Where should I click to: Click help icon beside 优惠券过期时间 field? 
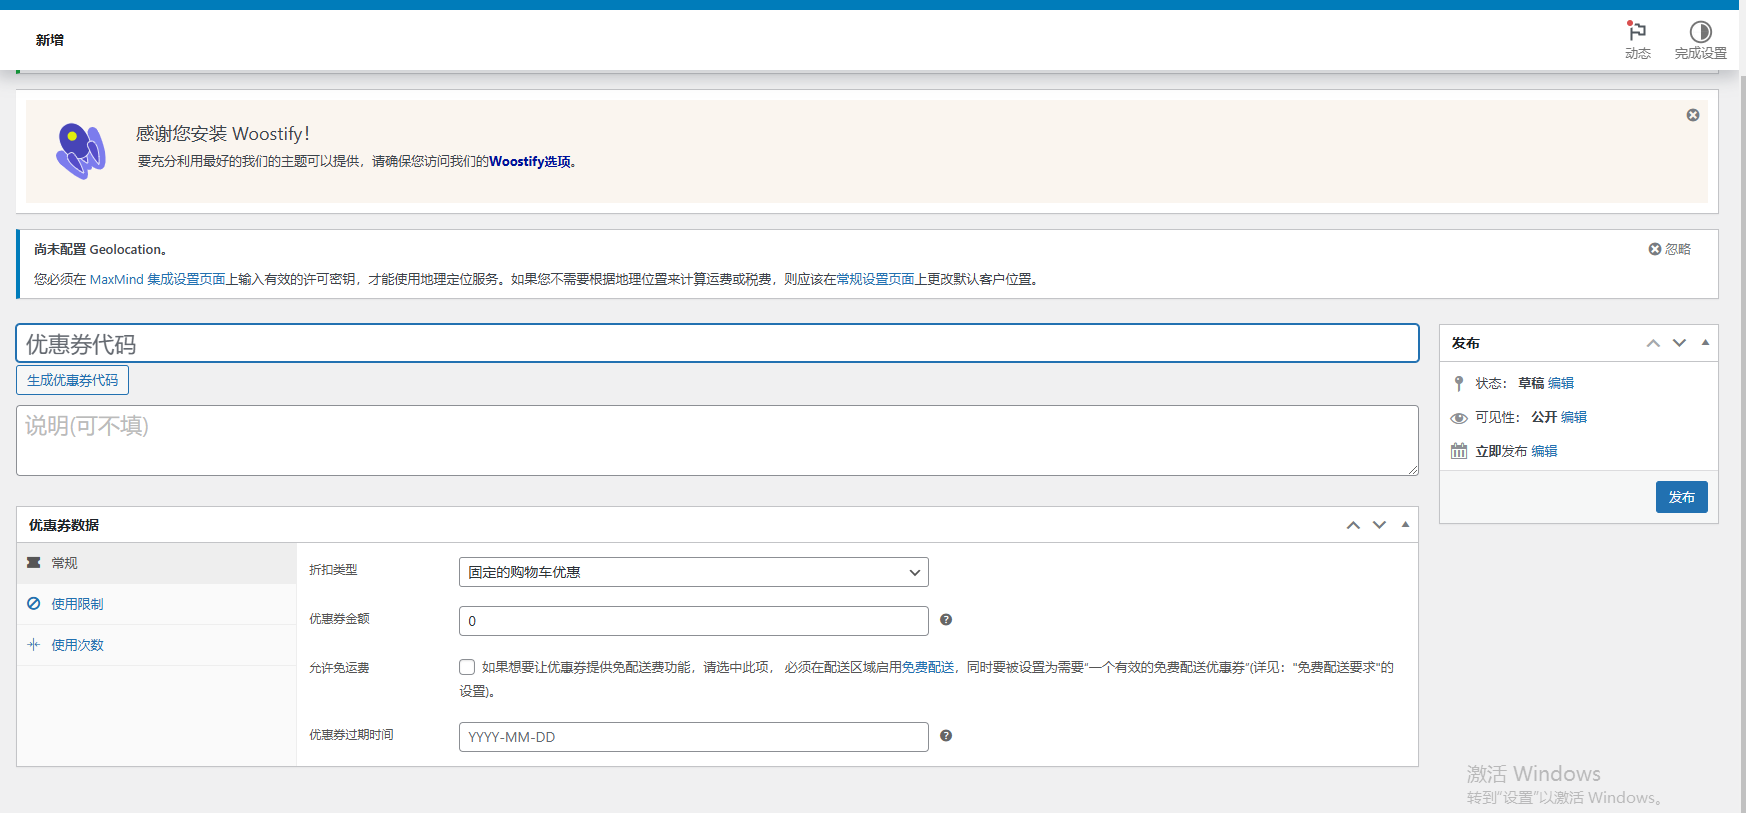tap(946, 736)
